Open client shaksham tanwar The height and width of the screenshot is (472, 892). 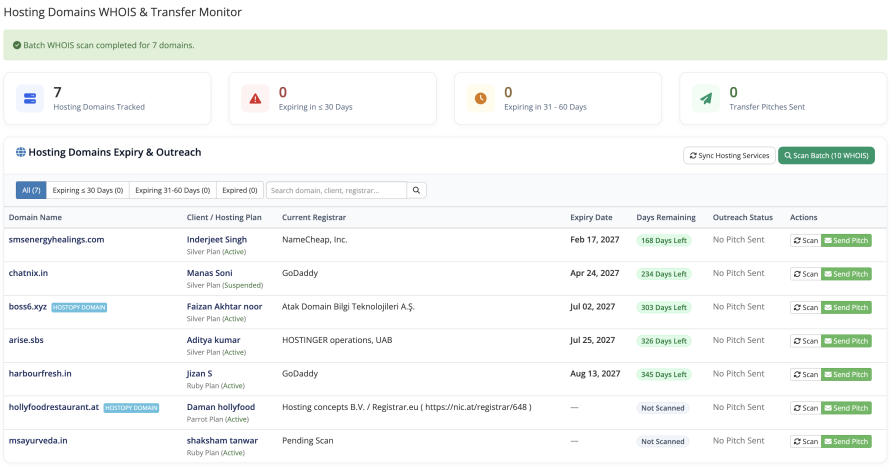tap(222, 441)
